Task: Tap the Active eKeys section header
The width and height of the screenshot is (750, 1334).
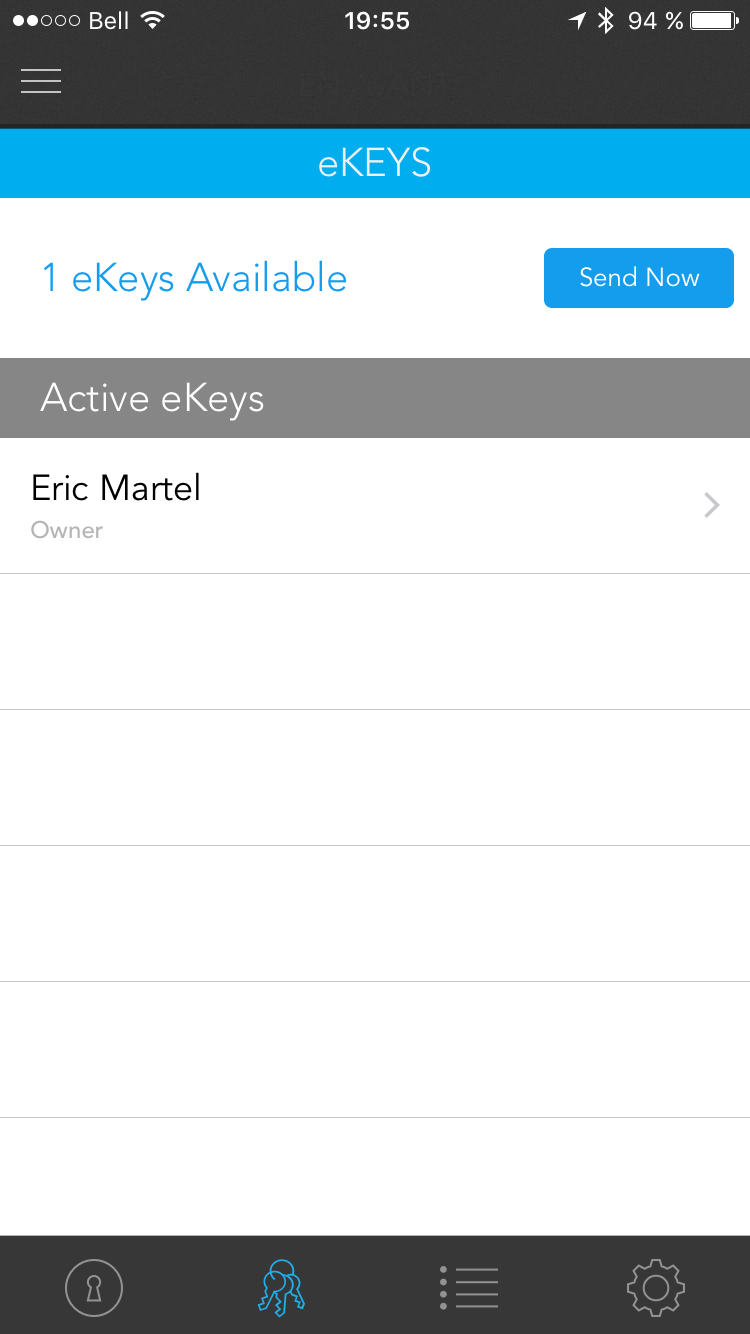Action: [152, 398]
